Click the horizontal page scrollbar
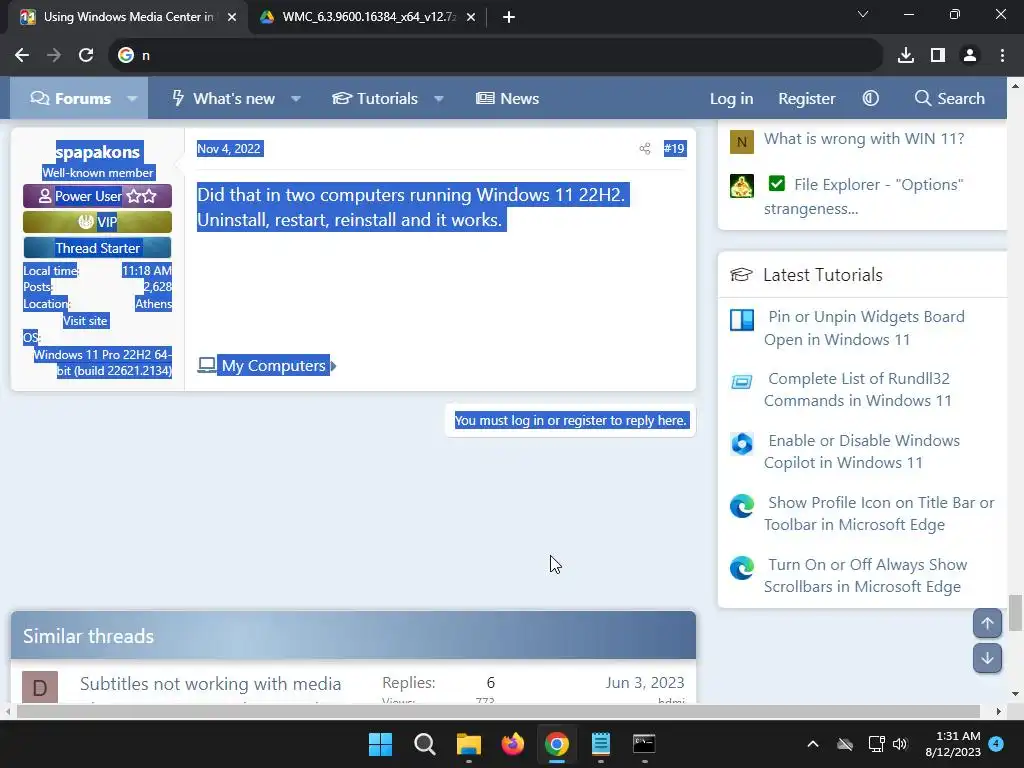The image size is (1024, 768). click(498, 711)
